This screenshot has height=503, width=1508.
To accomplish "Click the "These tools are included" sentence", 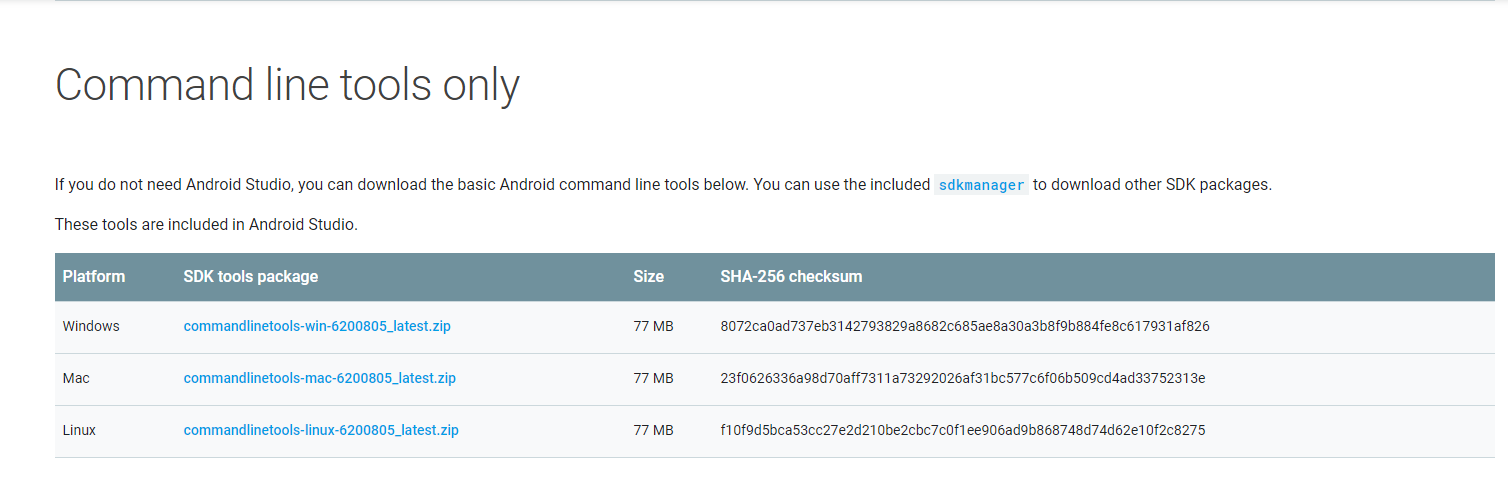I will coord(206,224).
